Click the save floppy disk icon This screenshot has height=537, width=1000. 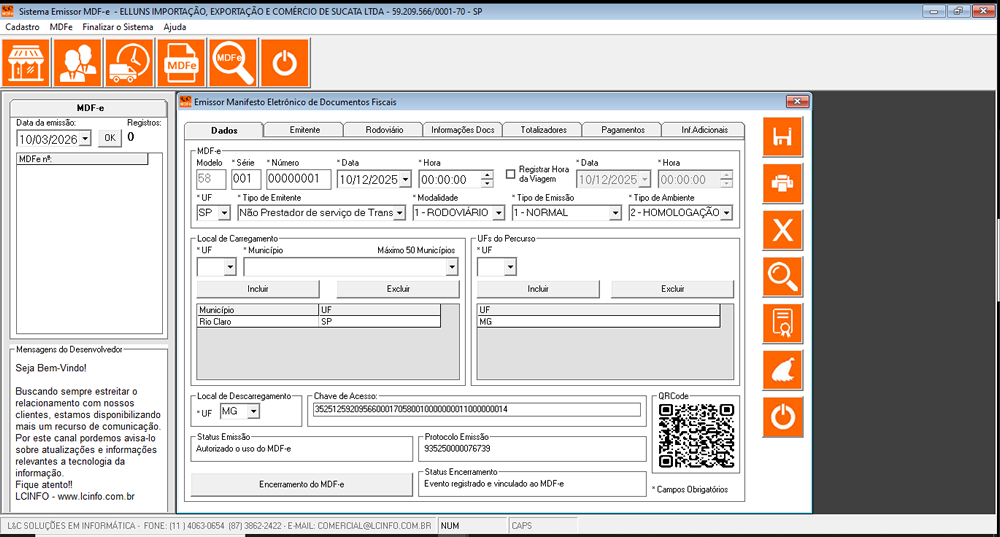coord(783,137)
